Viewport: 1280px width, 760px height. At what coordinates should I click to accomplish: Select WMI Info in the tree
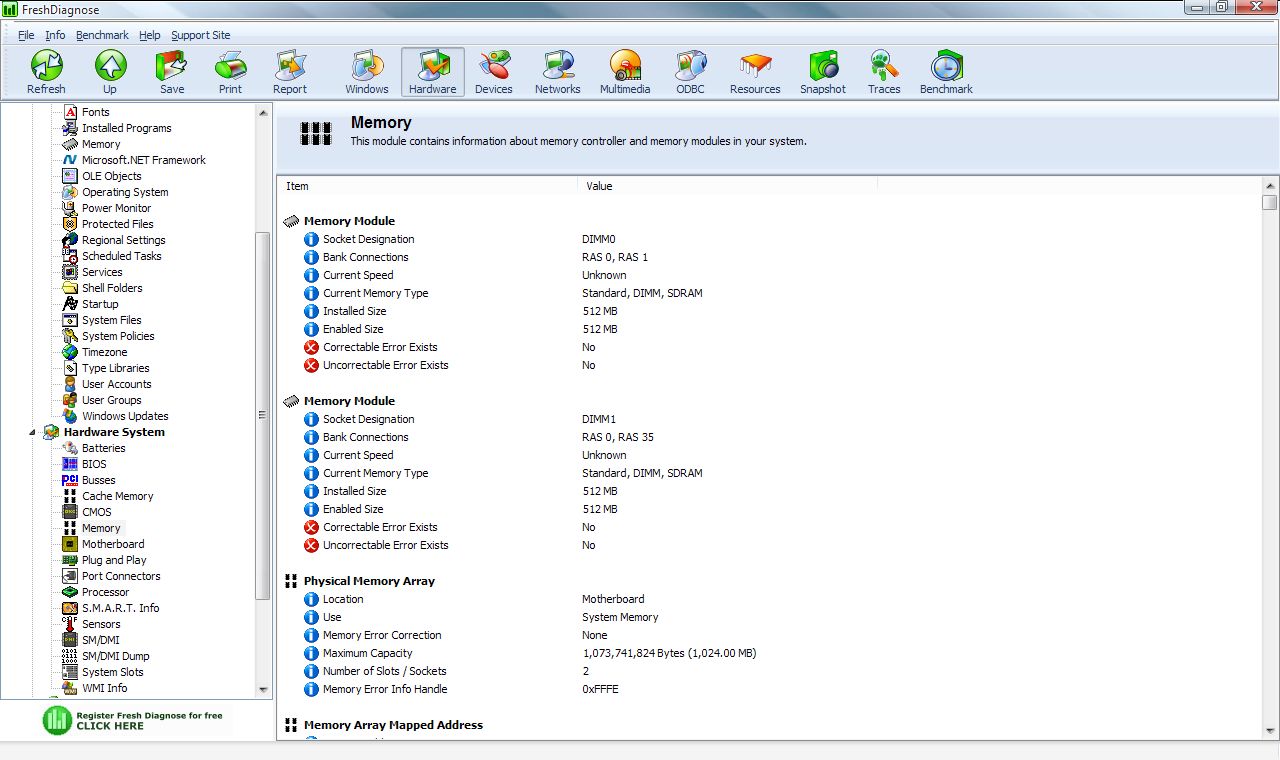pyautogui.click(x=105, y=688)
